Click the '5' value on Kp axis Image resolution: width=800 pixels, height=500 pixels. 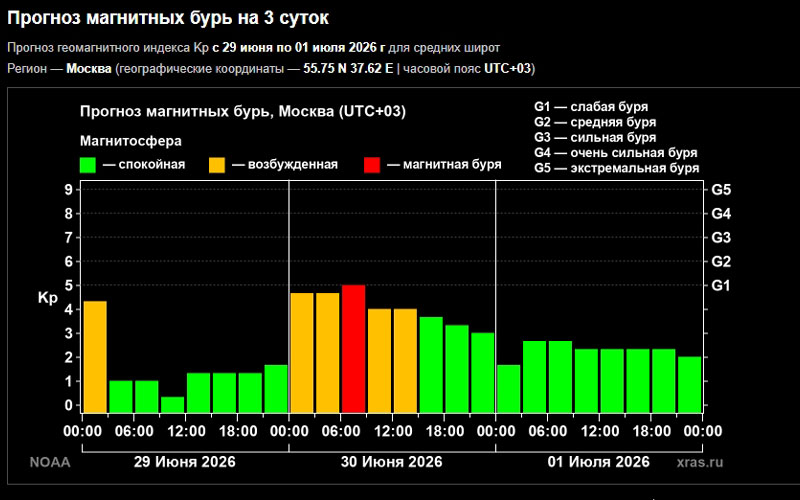(x=69, y=286)
